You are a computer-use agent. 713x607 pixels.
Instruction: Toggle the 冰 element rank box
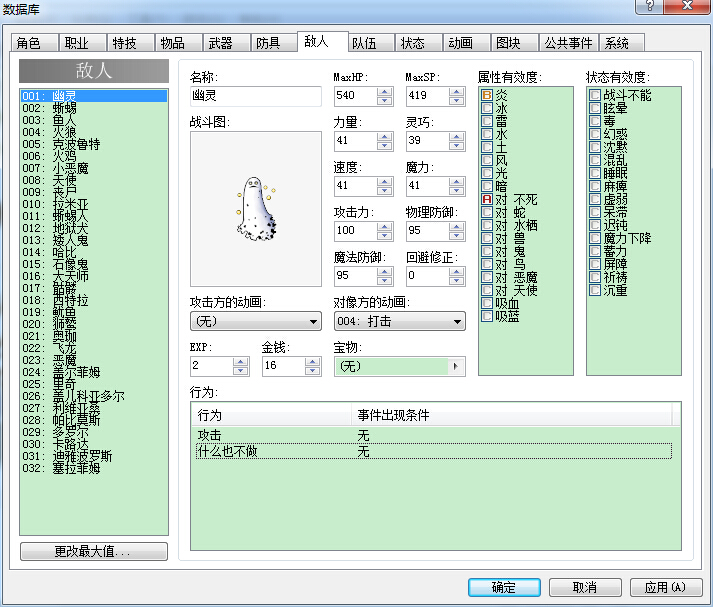(x=487, y=108)
